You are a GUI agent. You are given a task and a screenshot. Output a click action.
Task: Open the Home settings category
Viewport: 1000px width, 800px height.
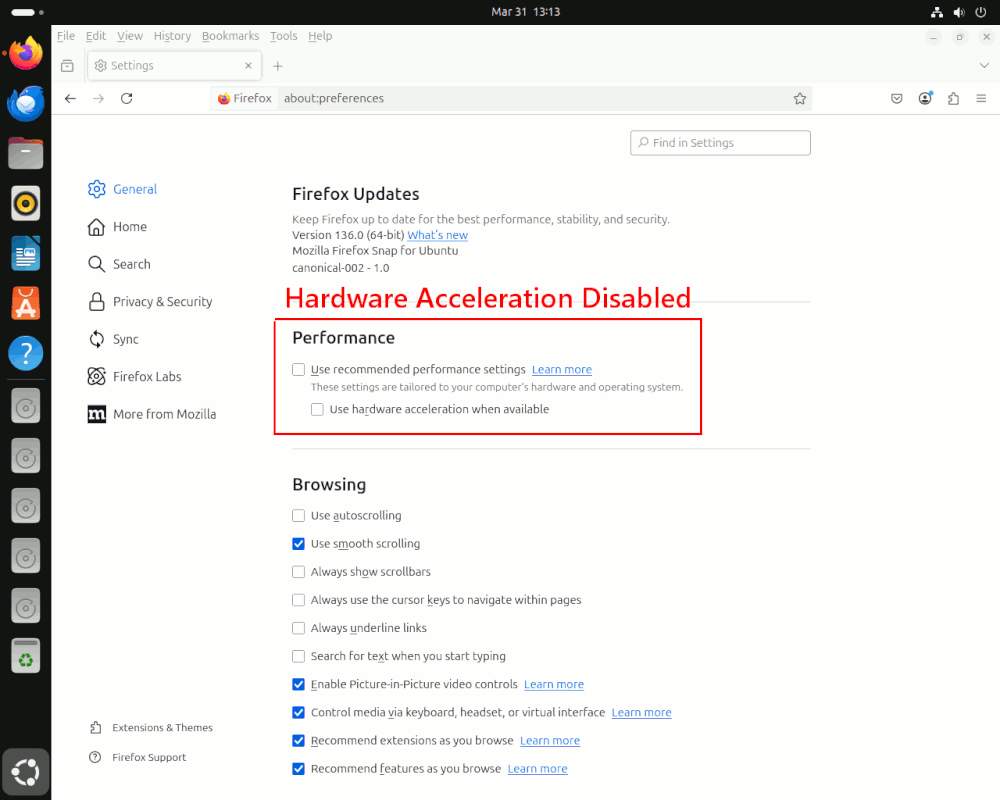coord(117,227)
